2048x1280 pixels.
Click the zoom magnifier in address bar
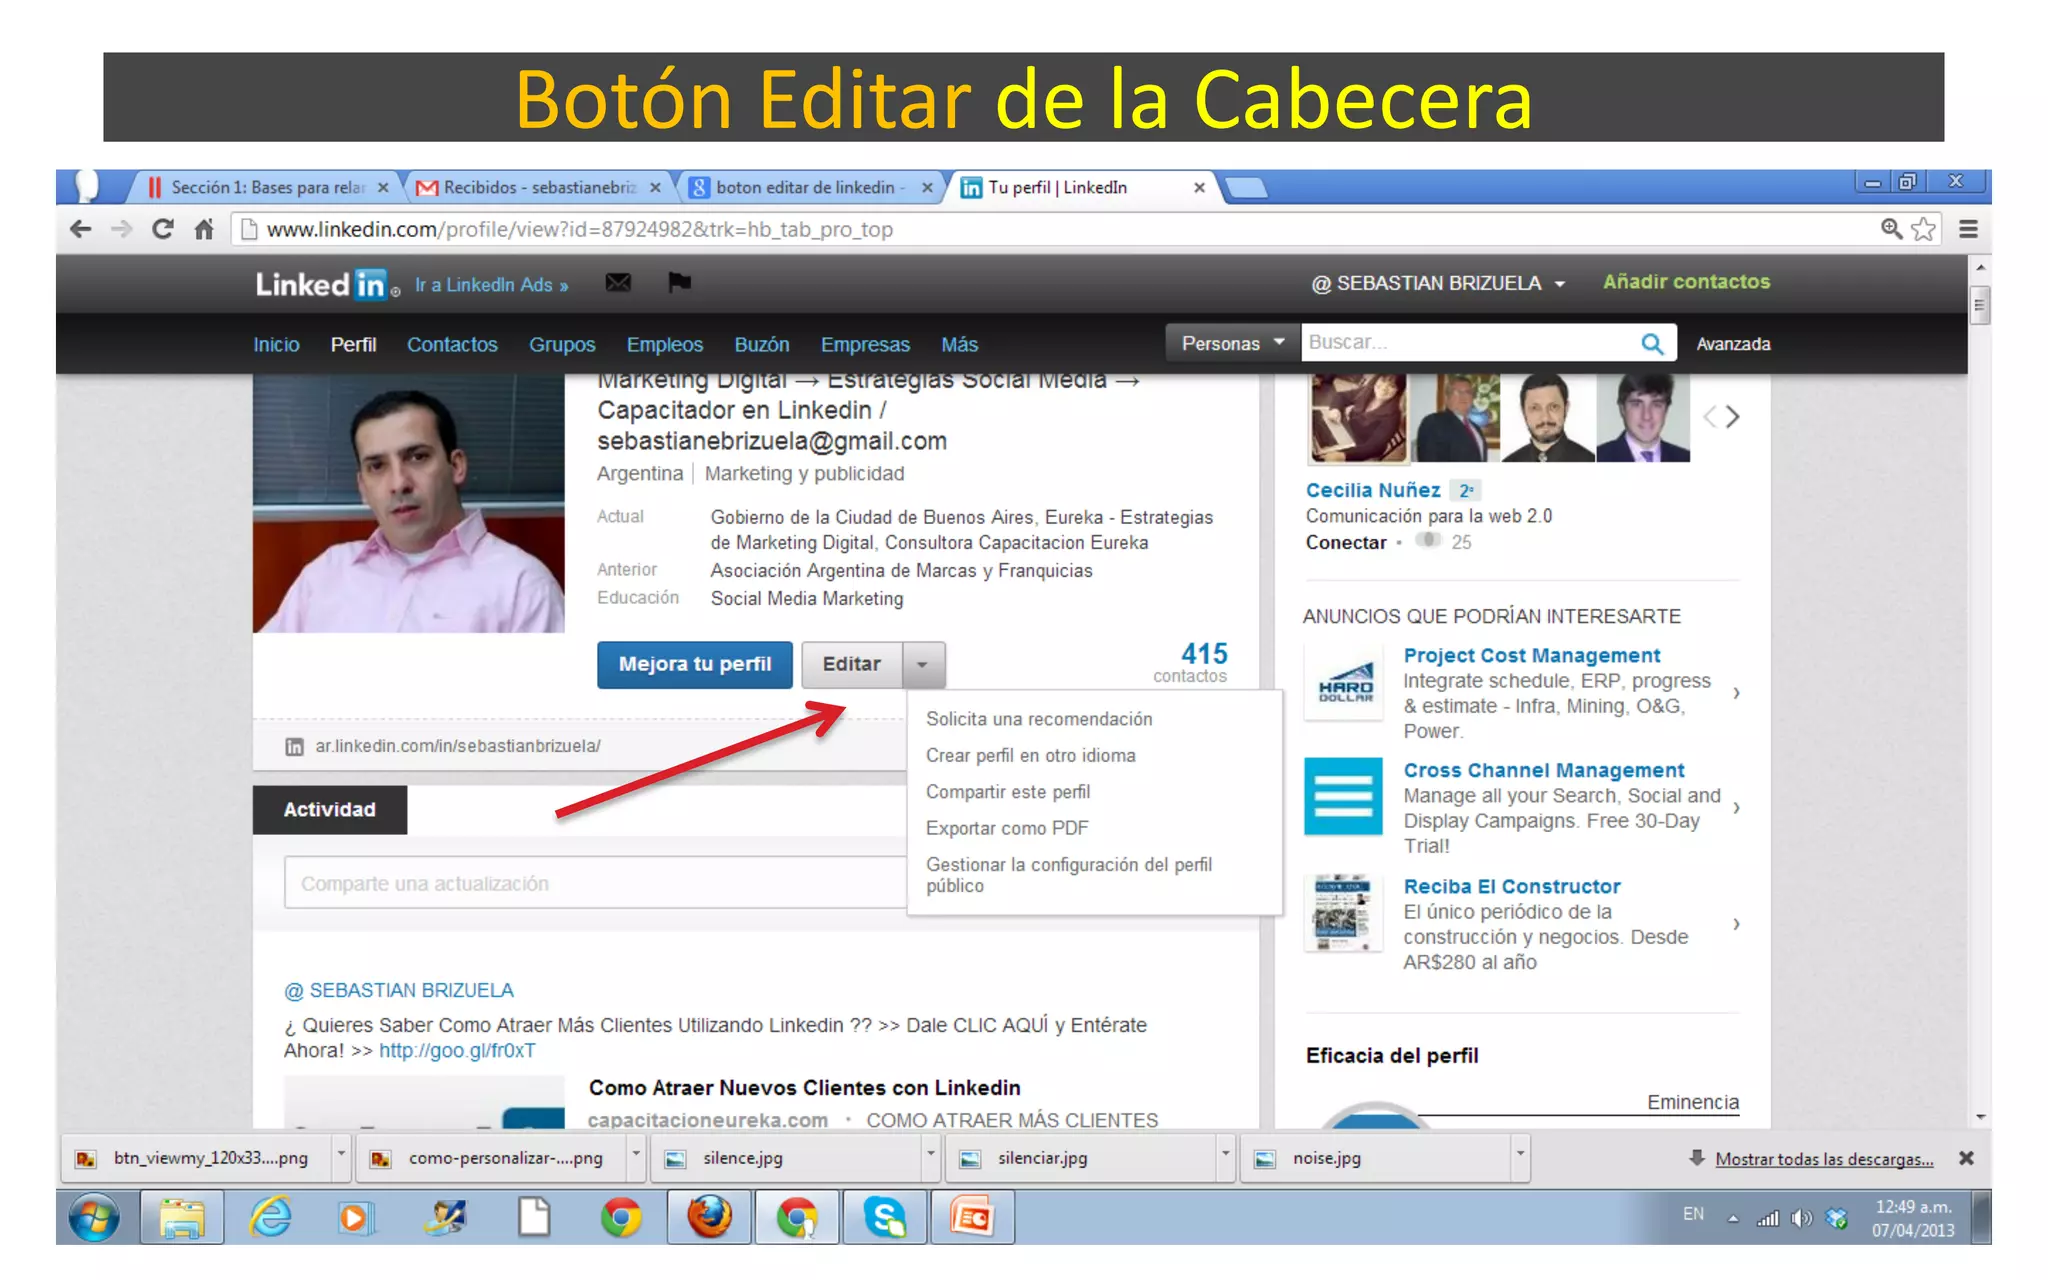pyautogui.click(x=1890, y=229)
